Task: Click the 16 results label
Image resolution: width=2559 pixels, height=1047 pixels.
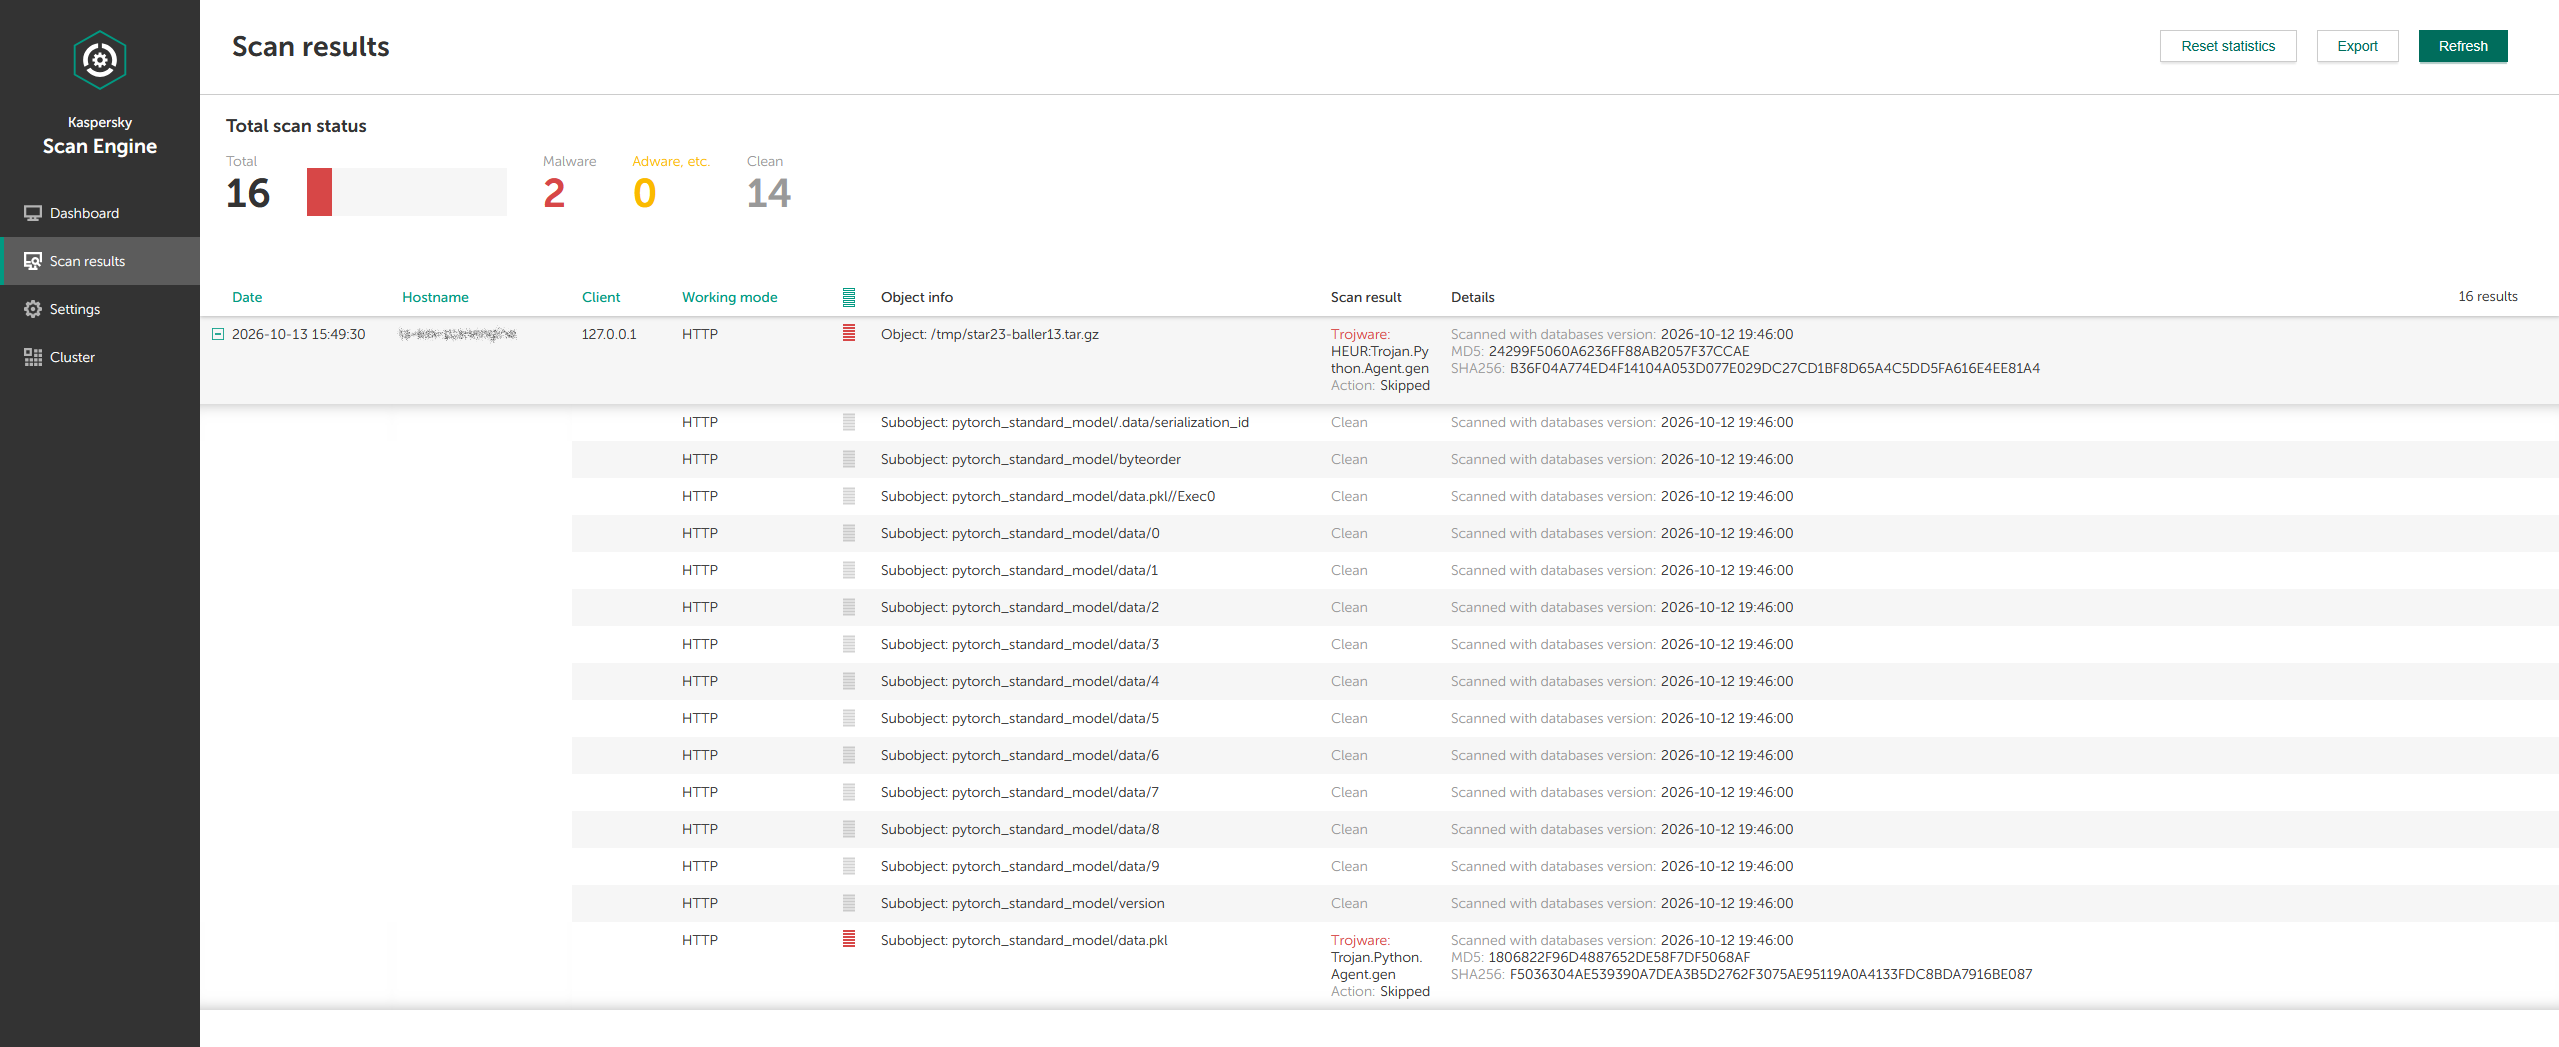Action: click(x=2488, y=296)
